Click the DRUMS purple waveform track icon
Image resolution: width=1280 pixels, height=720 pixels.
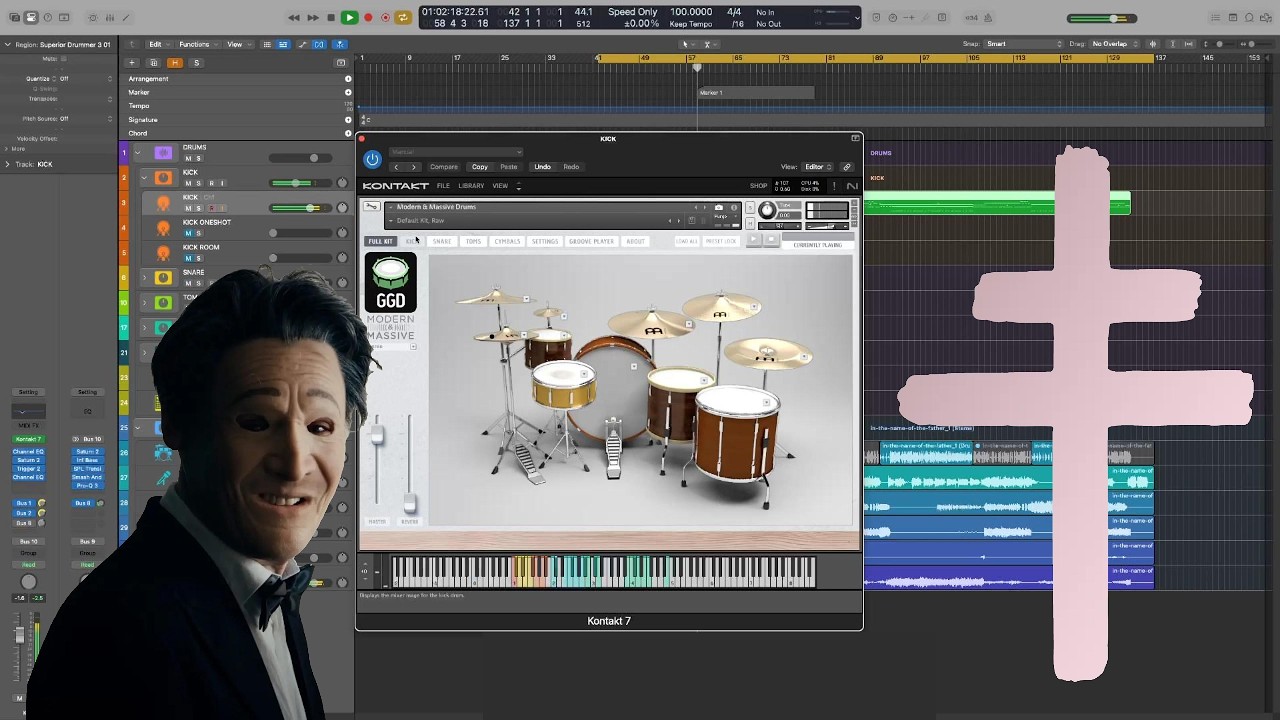point(163,153)
